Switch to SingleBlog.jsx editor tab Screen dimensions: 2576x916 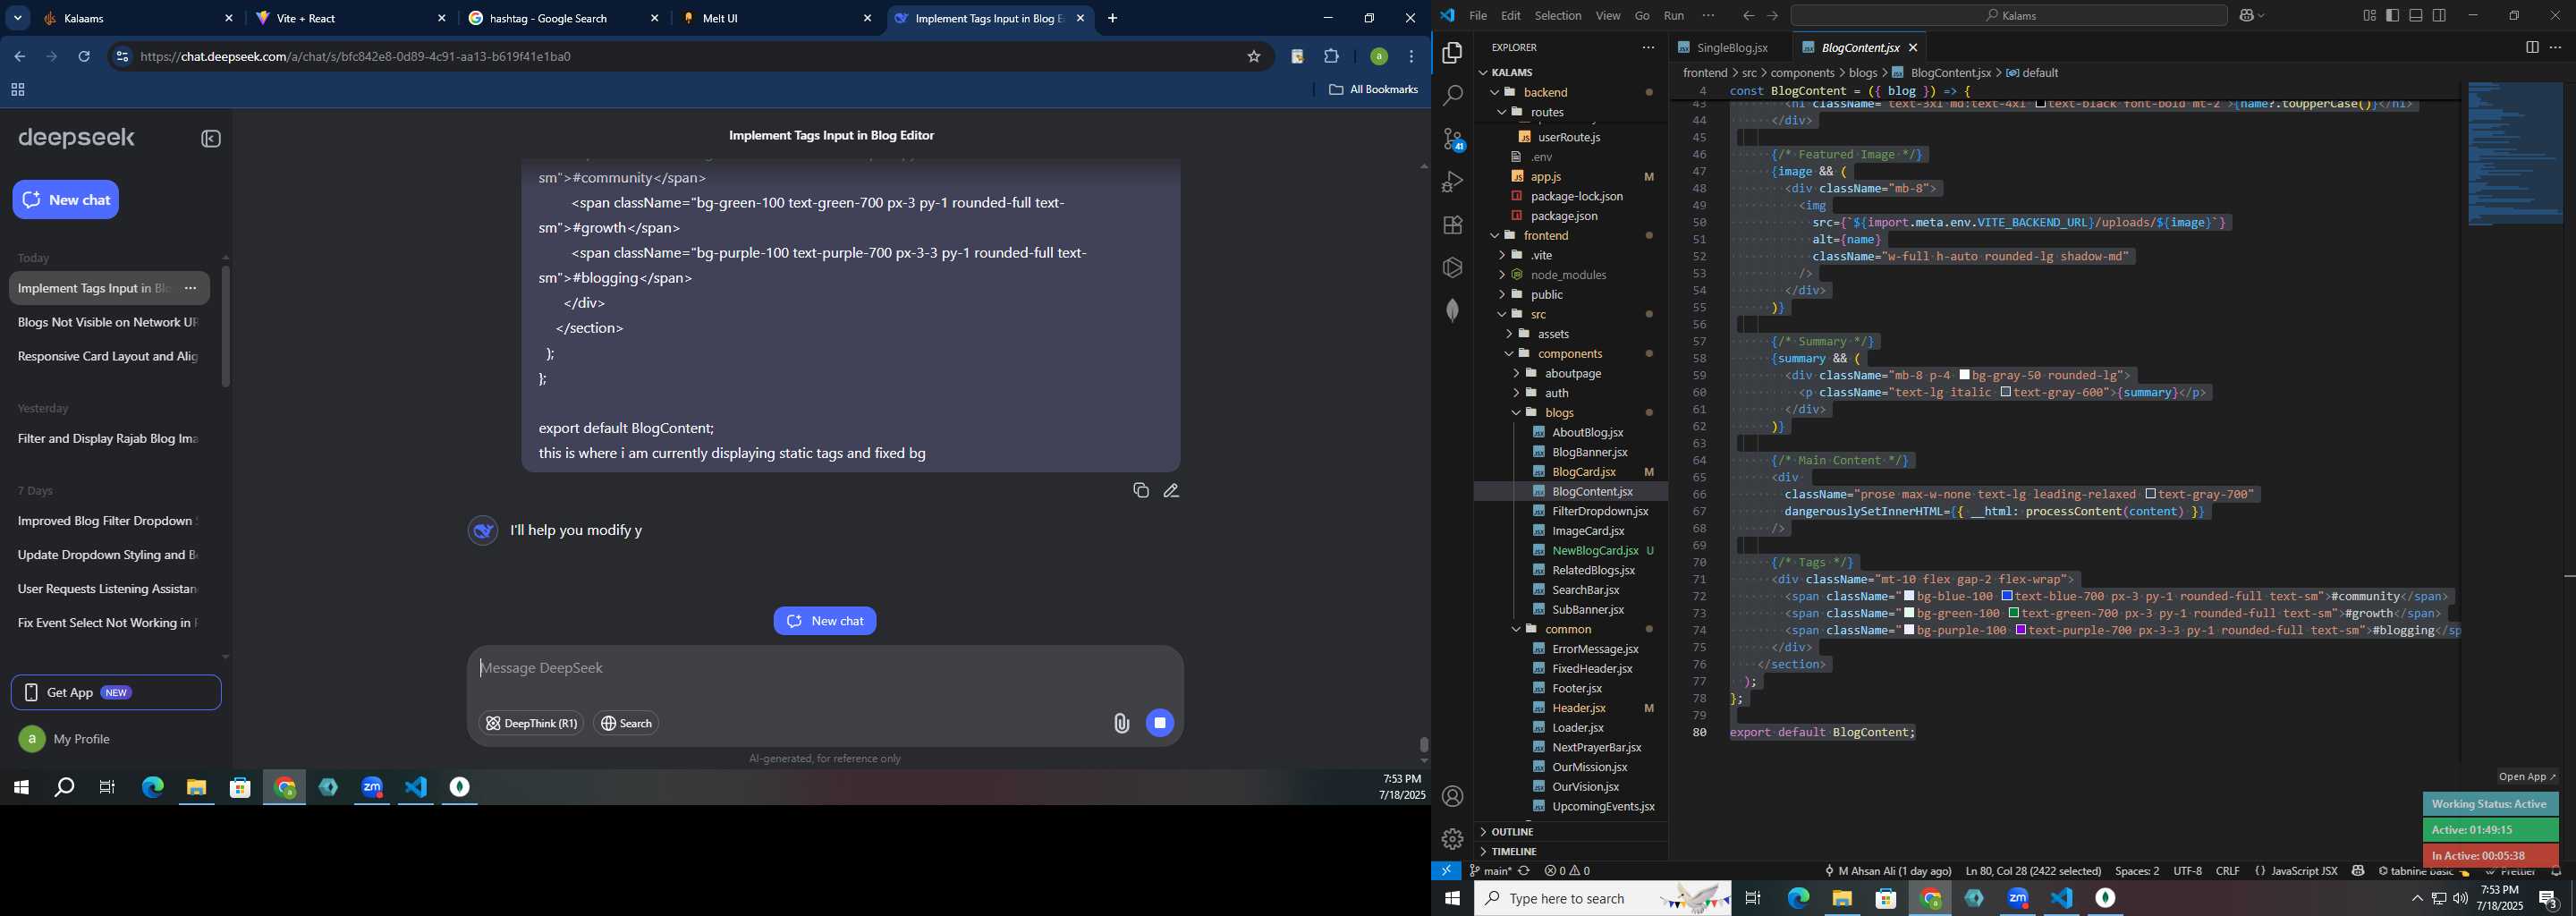pos(1731,48)
